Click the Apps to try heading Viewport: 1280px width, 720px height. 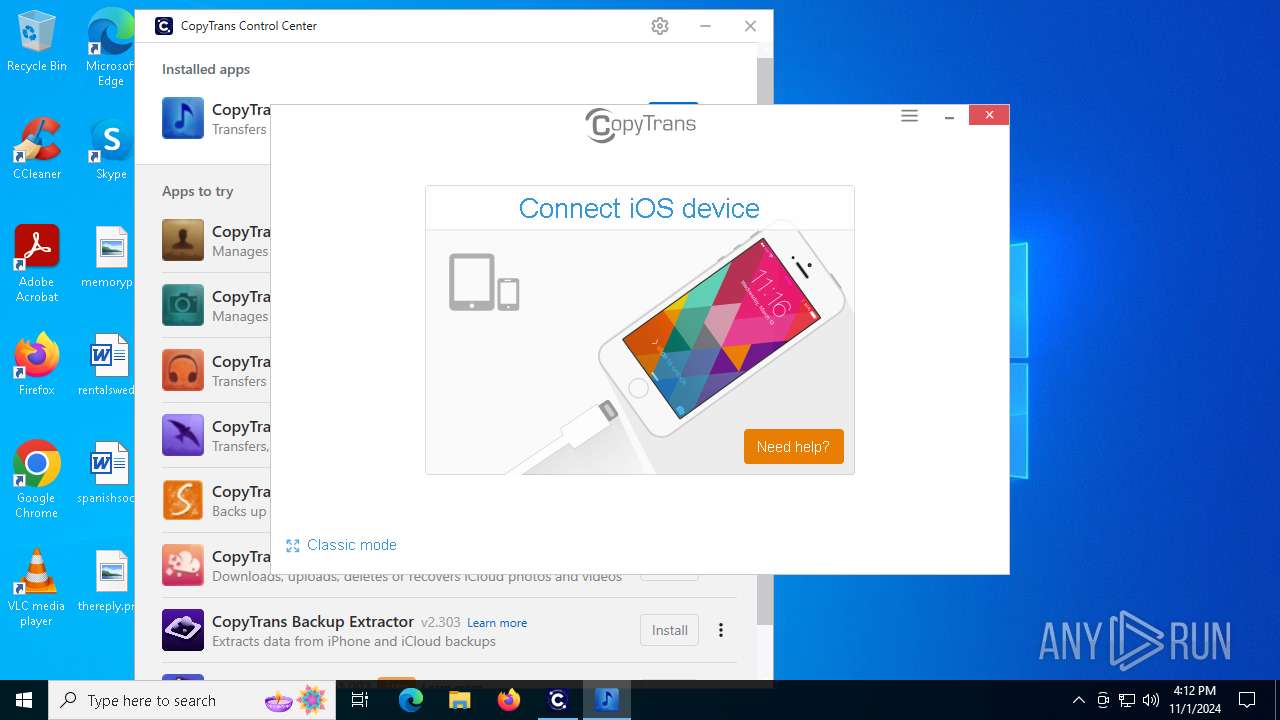[x=198, y=191]
